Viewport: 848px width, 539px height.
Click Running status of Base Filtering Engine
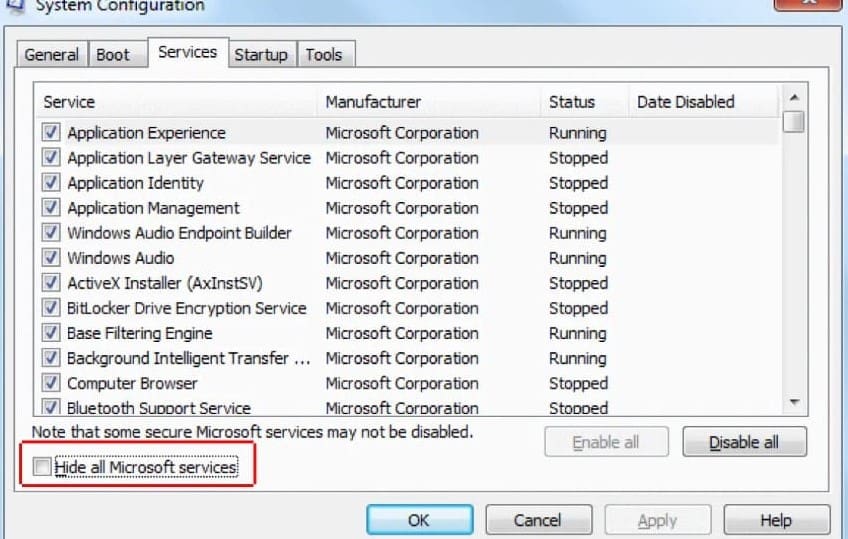point(578,332)
